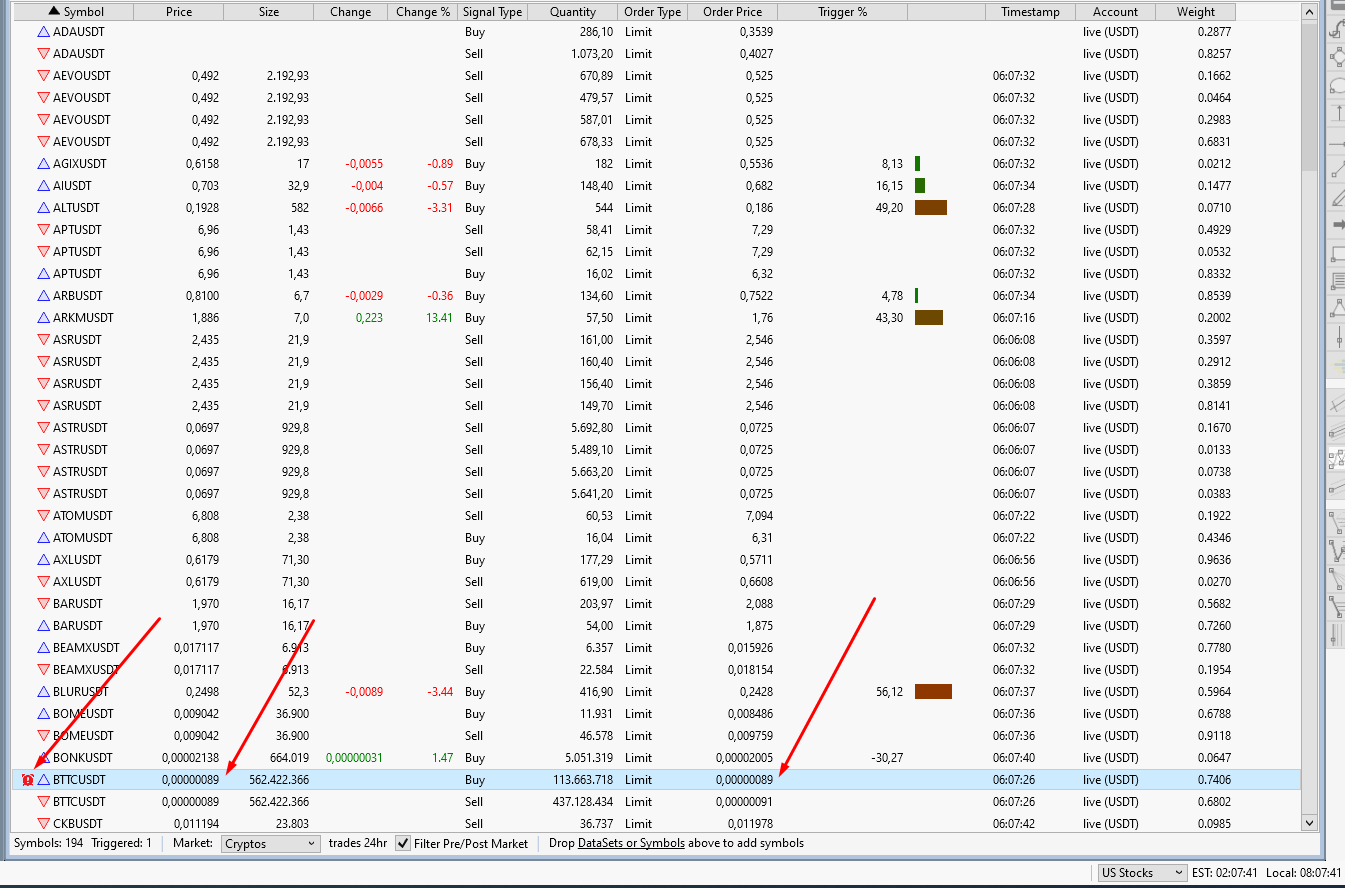Click the blue triangle on the BARUSDT Buy row
Screen dimensions: 1345x888
[43, 626]
